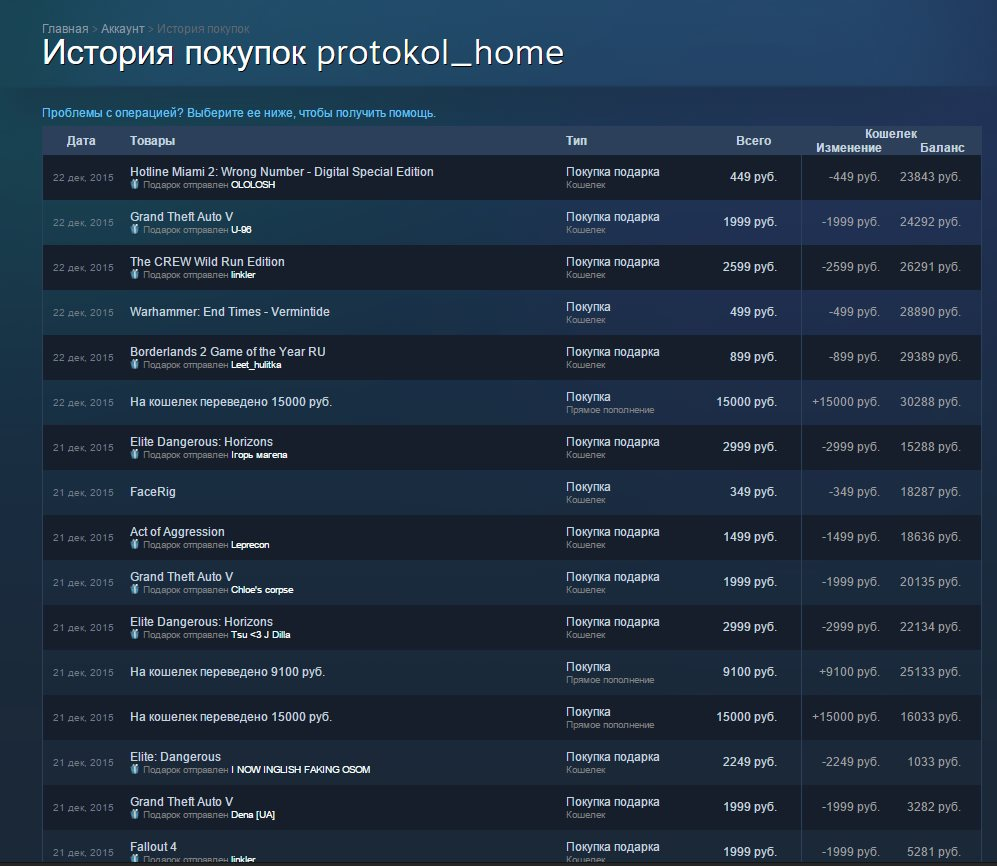Click recipient name Leet_hulitka
Screen dimensions: 997x866
pos(256,364)
